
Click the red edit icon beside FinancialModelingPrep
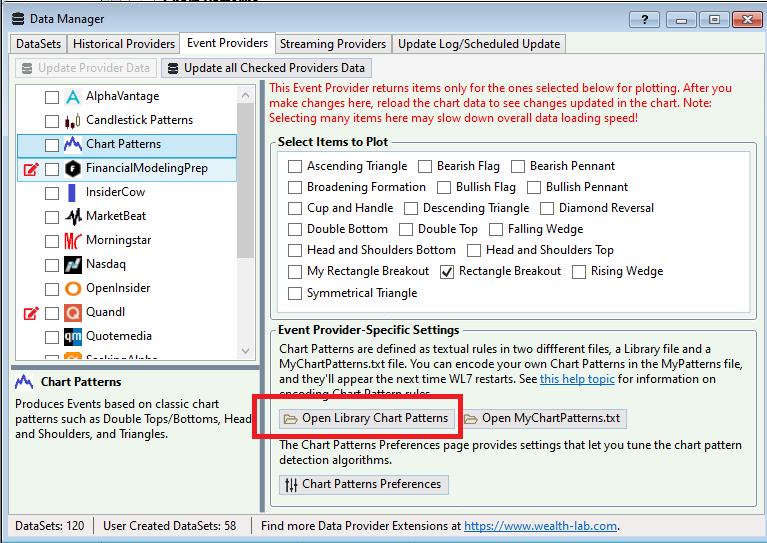31,169
